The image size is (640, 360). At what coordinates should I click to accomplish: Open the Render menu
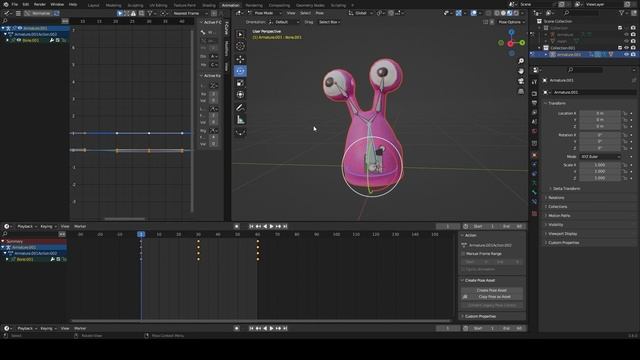pos(40,4)
